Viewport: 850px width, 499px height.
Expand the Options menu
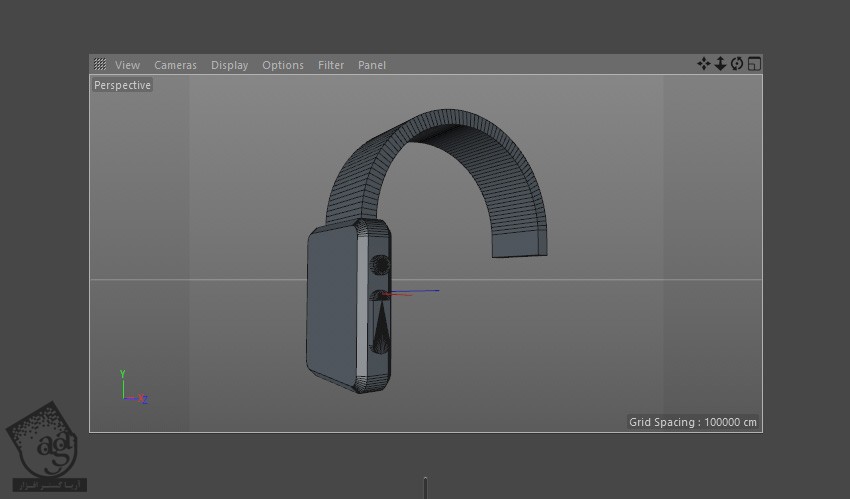click(x=283, y=65)
